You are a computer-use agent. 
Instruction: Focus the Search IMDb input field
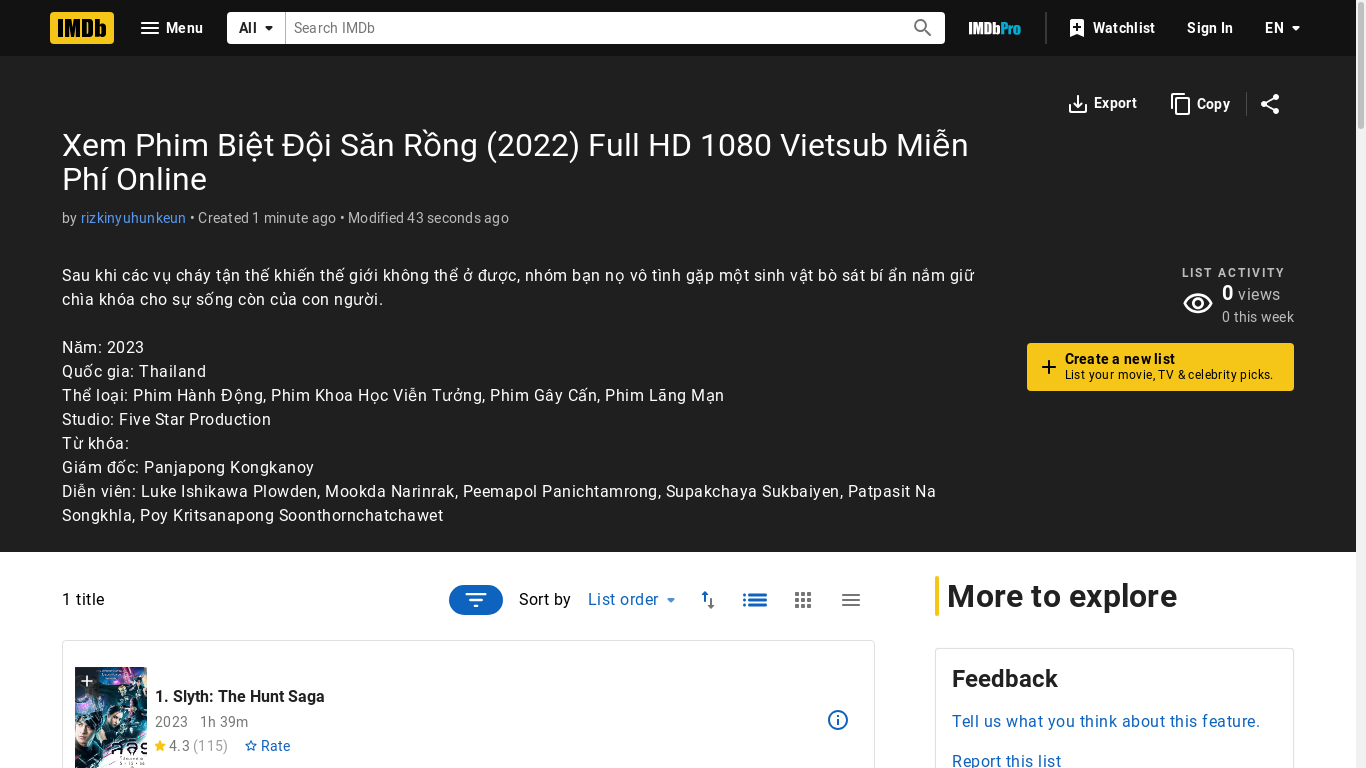click(594, 28)
